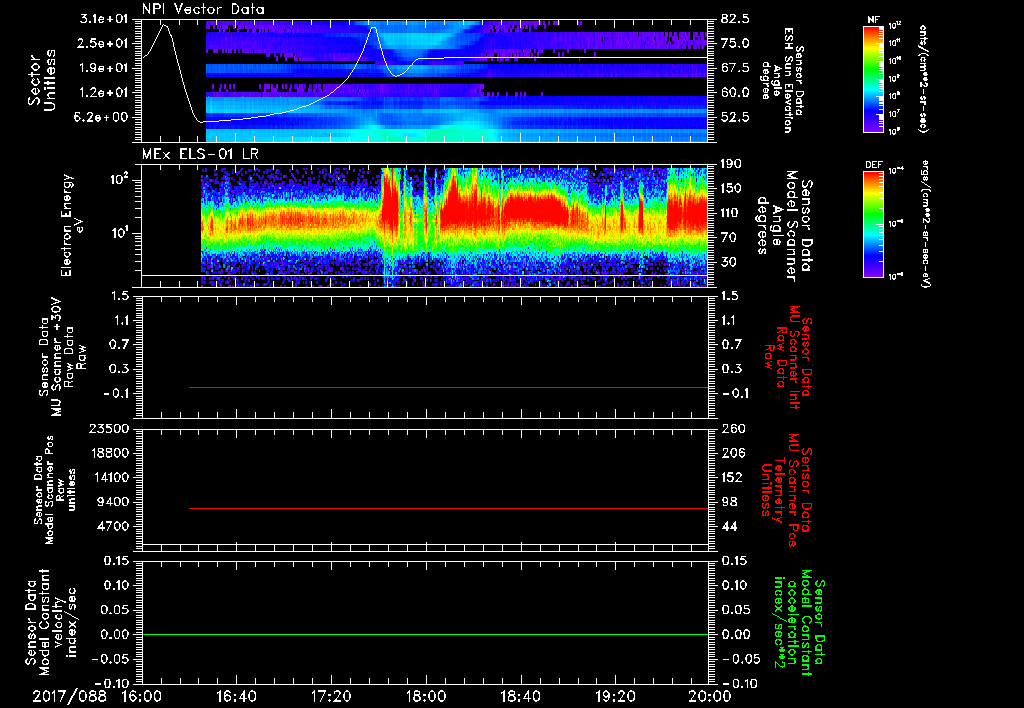Viewport: 1024px width, 708px height.
Task: Click the 1.9e+01 sector tick label
Action: (103, 68)
